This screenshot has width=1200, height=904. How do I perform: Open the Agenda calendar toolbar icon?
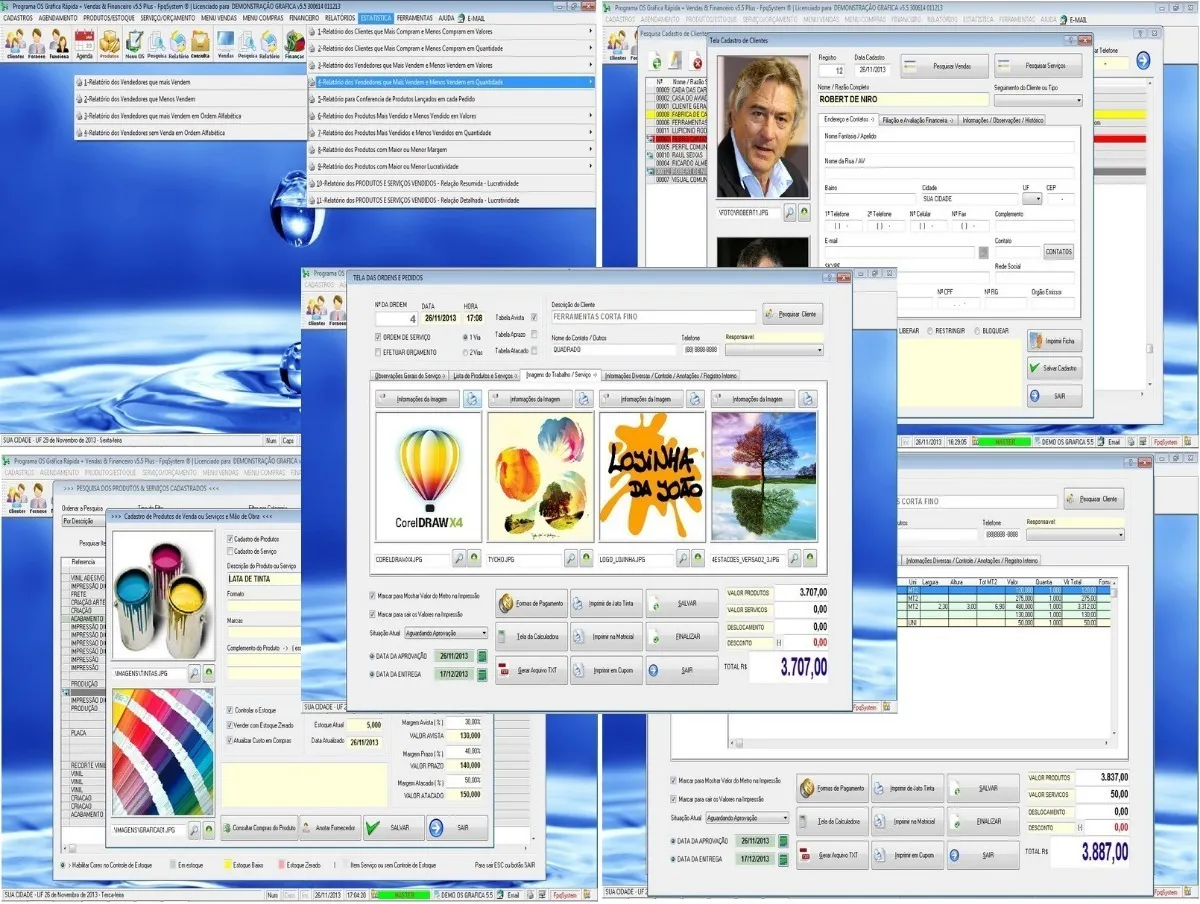(x=85, y=42)
